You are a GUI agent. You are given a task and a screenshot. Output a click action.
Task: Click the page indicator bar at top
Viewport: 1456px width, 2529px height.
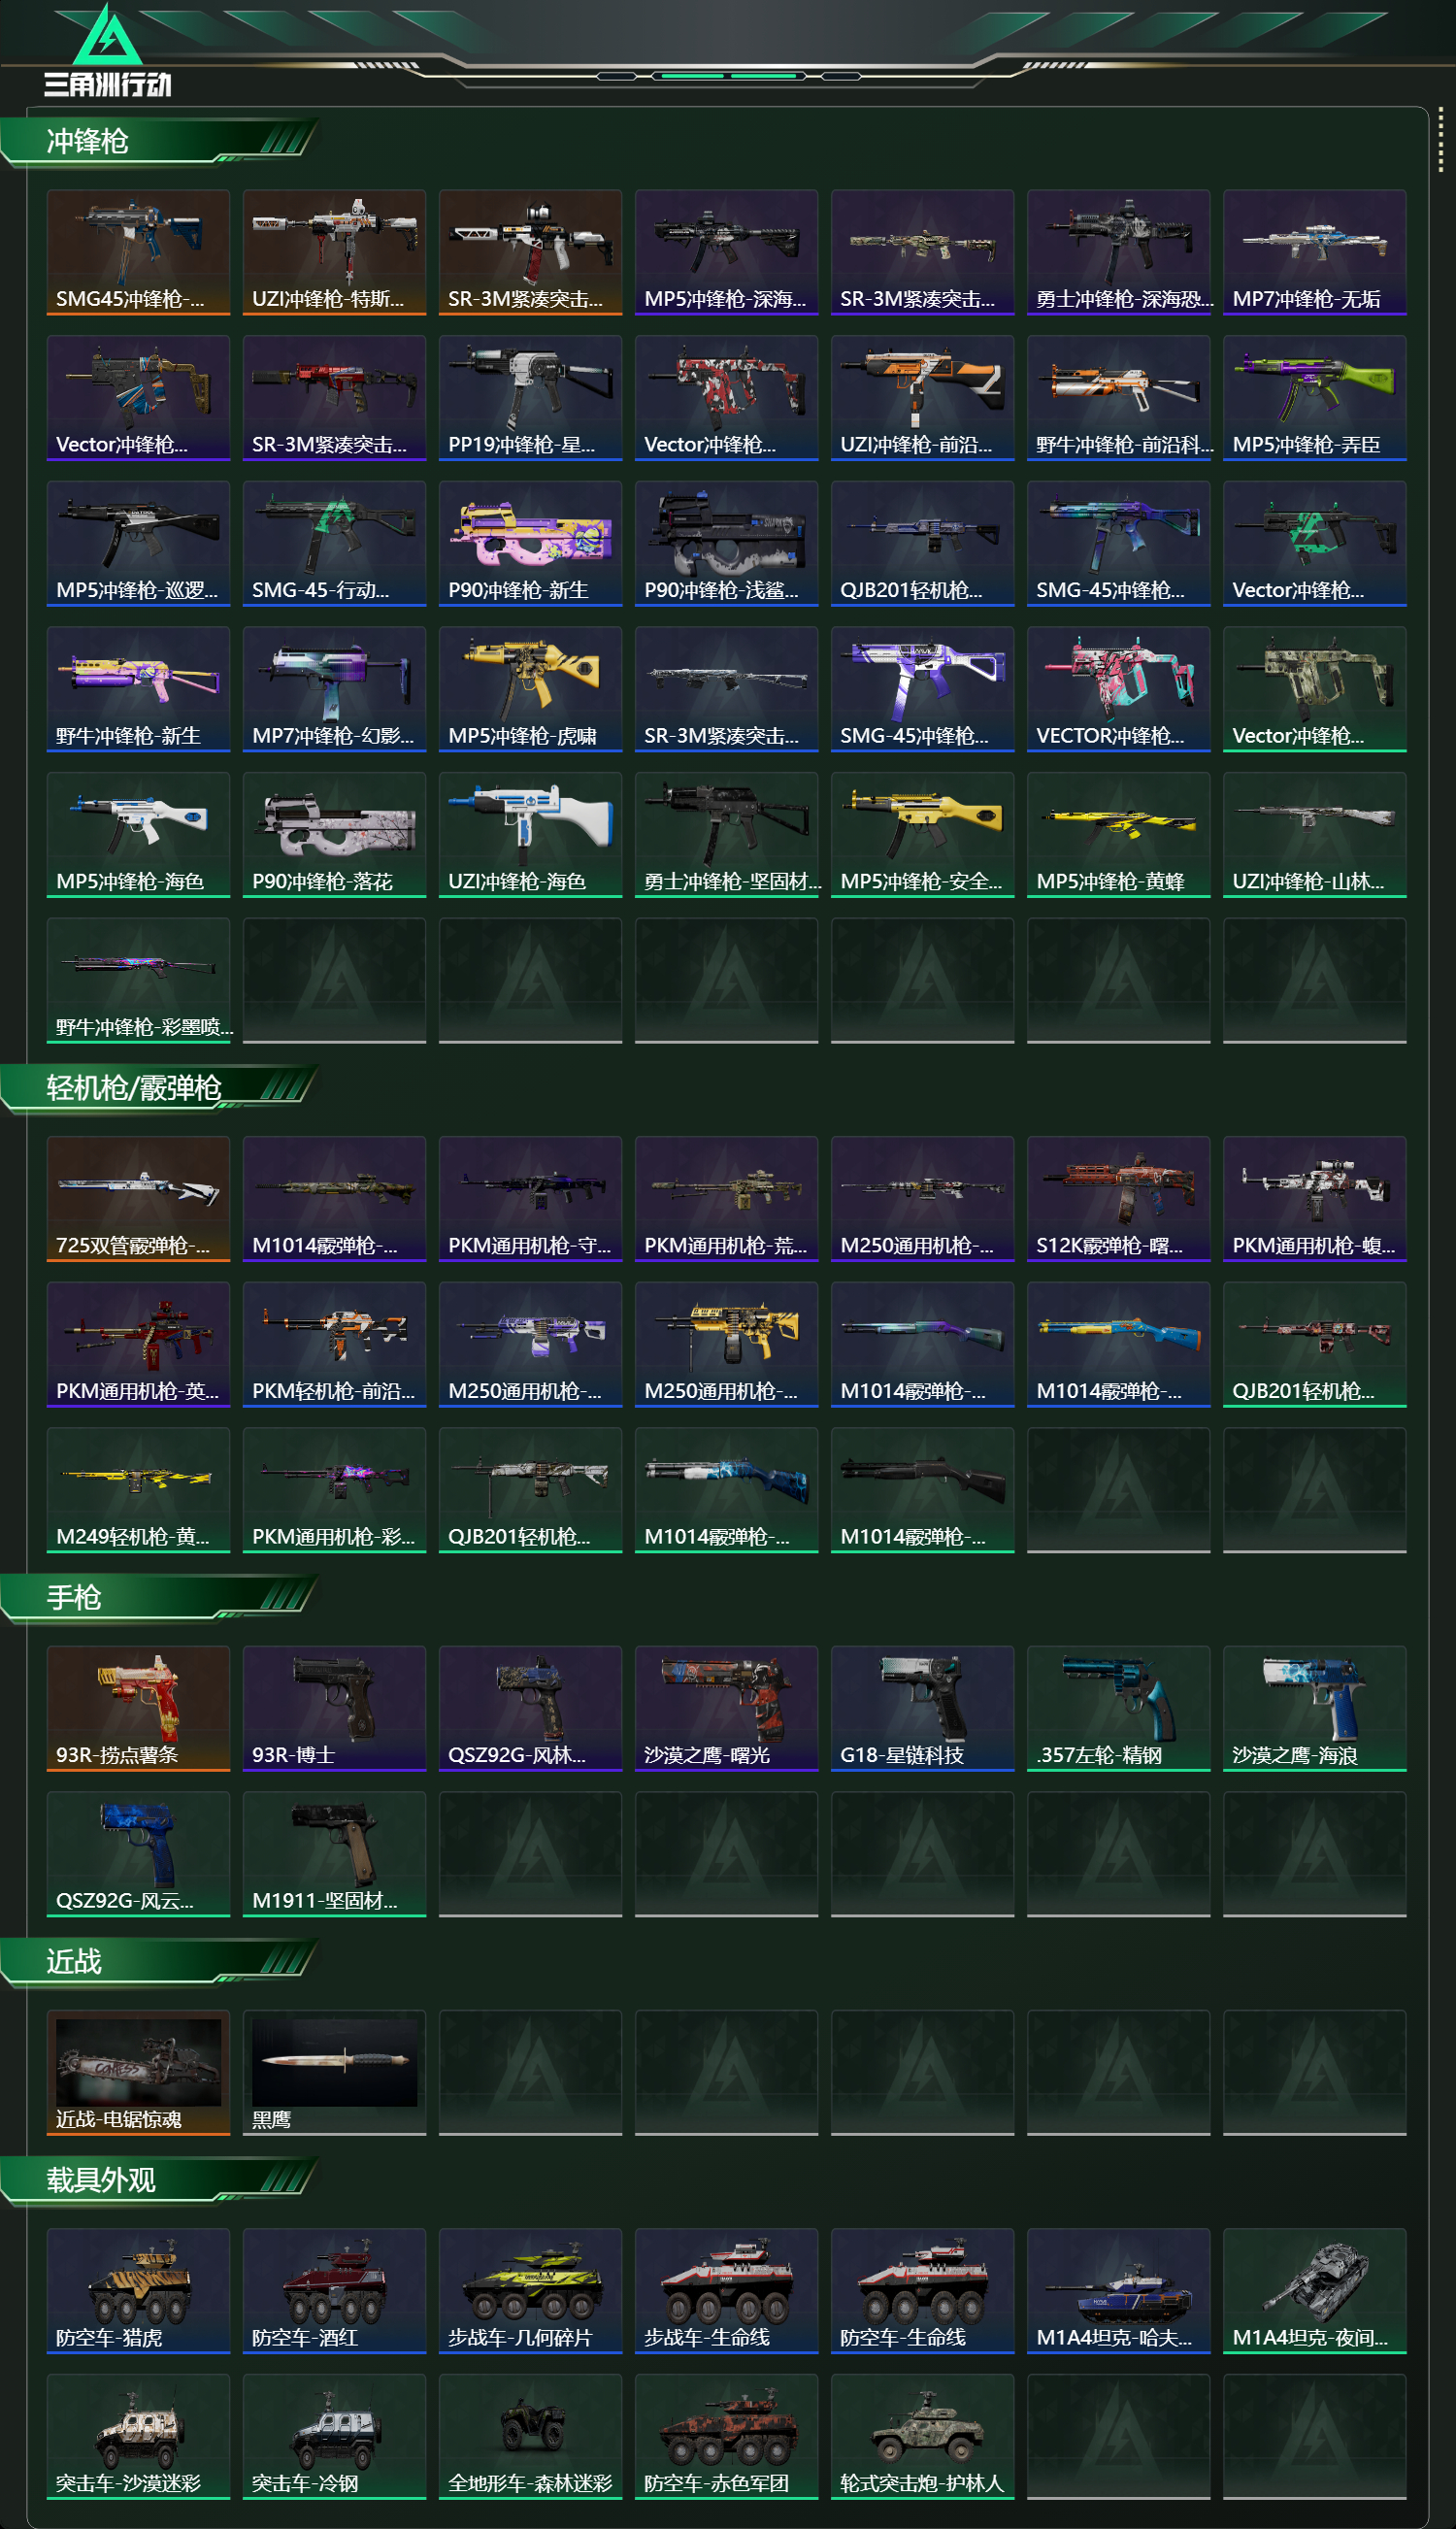(727, 76)
